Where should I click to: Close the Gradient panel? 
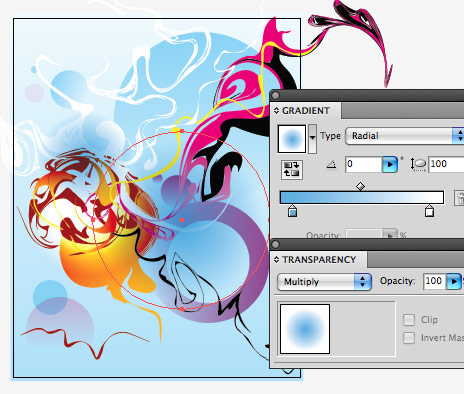coord(275,96)
